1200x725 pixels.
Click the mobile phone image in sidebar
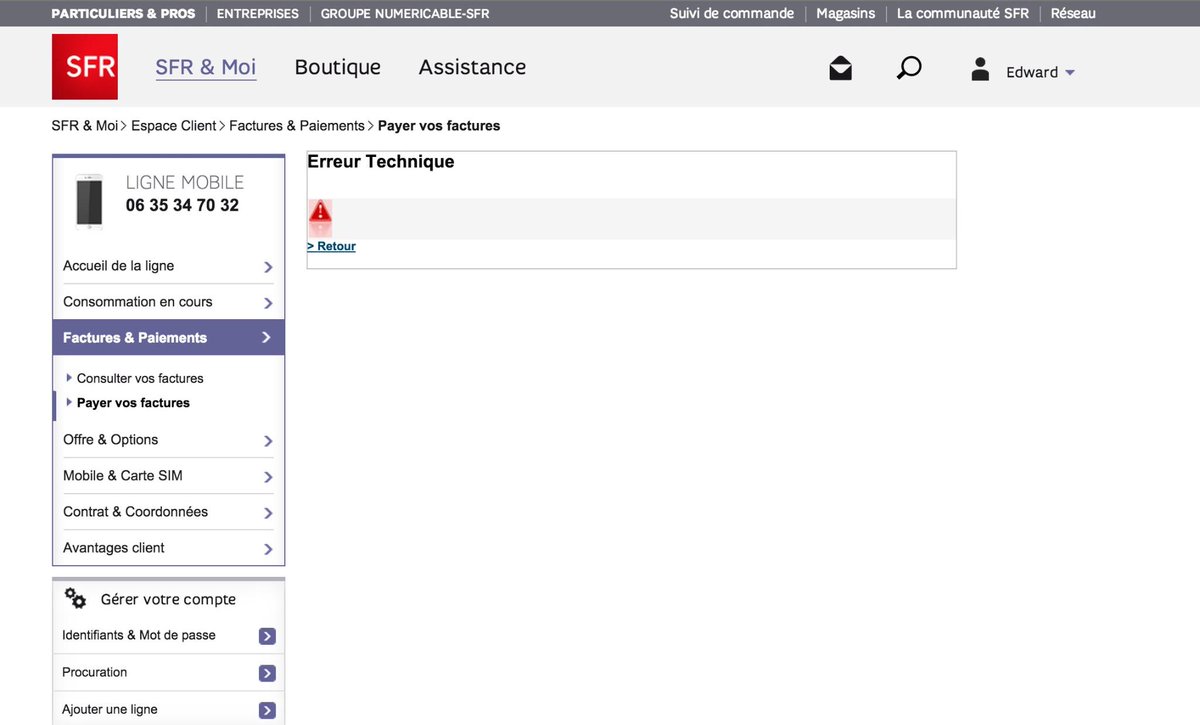coord(89,201)
